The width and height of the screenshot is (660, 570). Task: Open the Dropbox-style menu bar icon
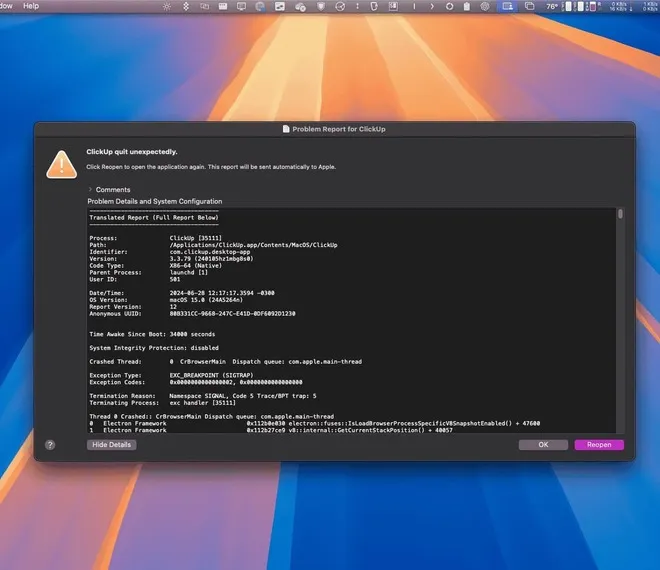click(x=186, y=6)
